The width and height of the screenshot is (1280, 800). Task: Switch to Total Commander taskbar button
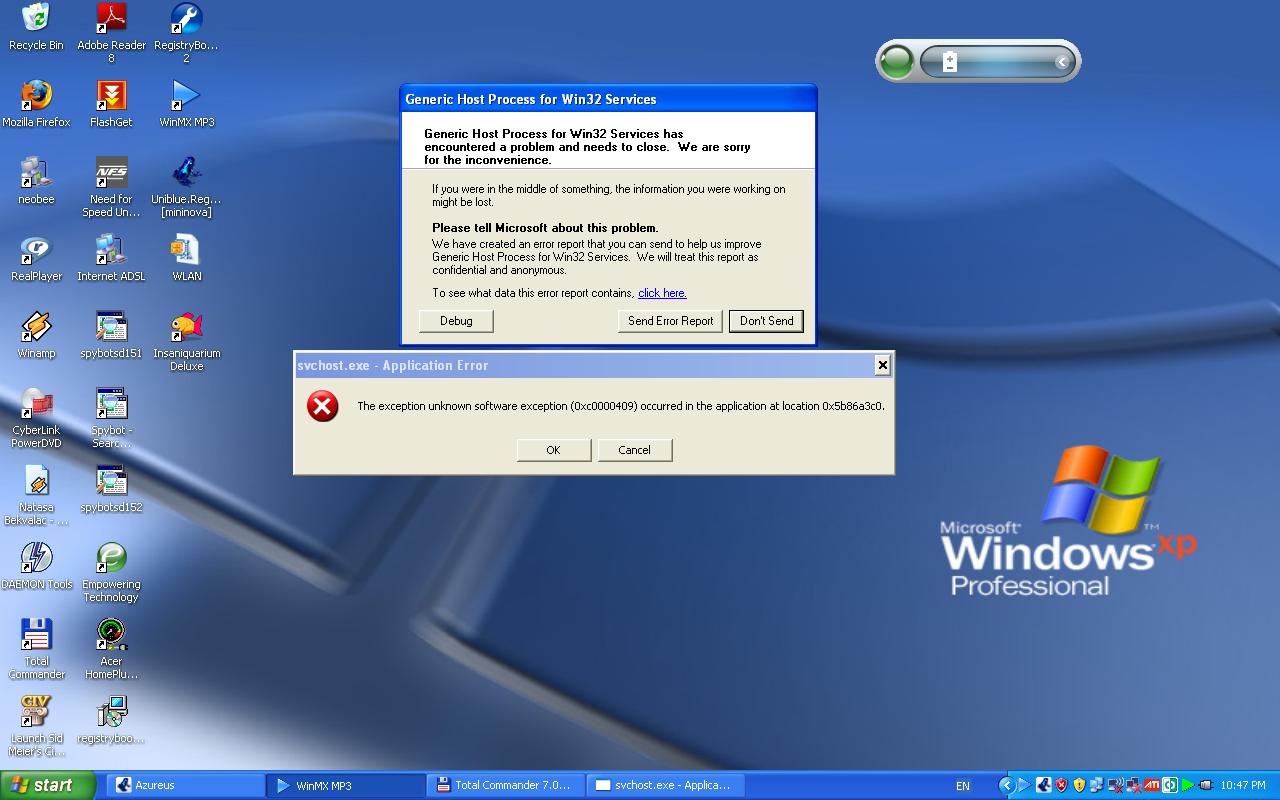505,785
